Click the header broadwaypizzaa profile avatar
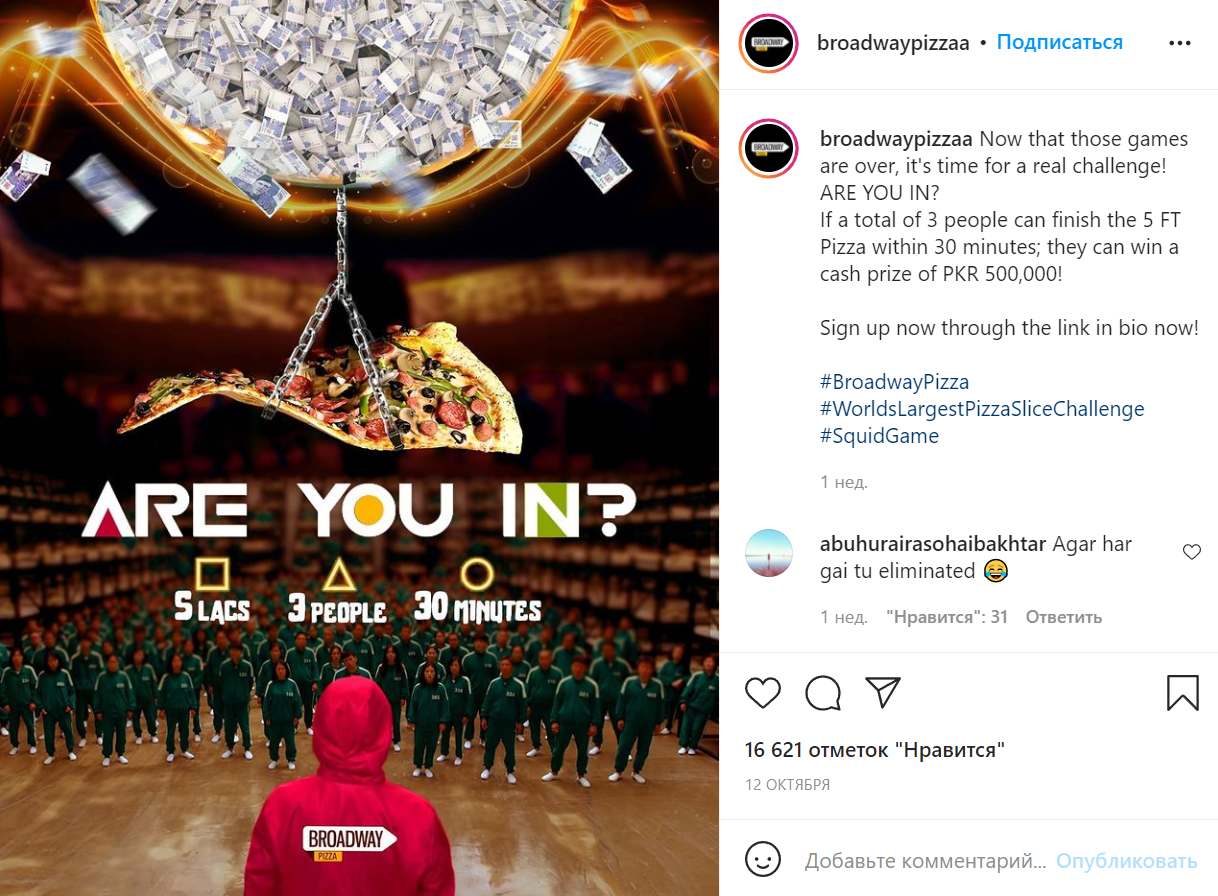The width and height of the screenshot is (1218, 896). pyautogui.click(x=767, y=44)
